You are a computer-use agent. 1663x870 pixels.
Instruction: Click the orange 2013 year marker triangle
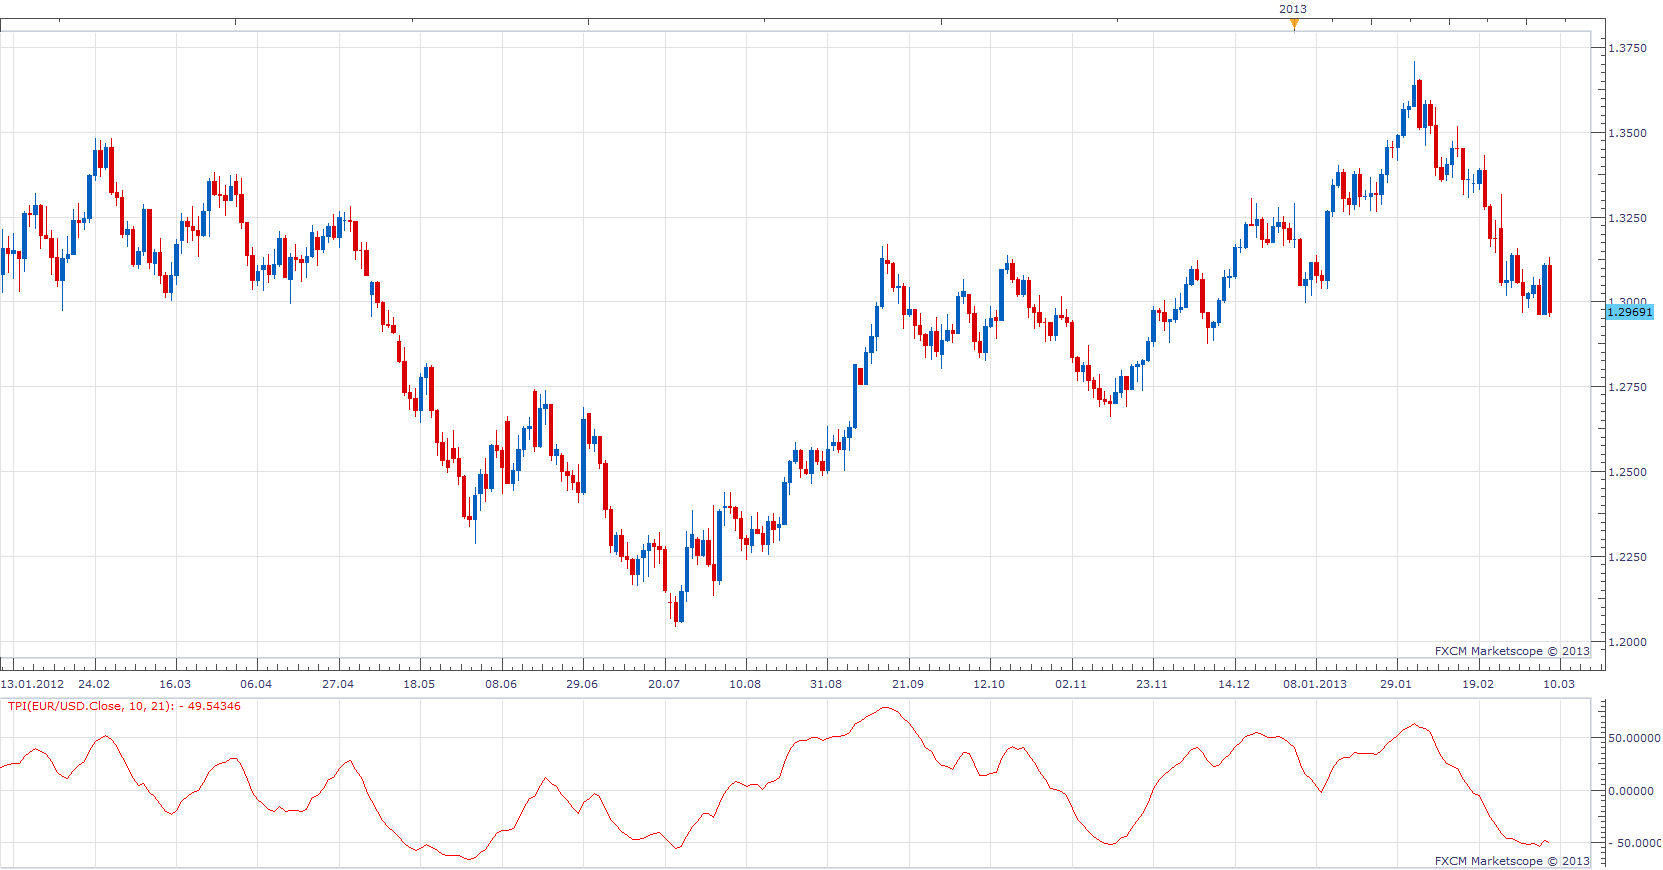[x=1294, y=25]
